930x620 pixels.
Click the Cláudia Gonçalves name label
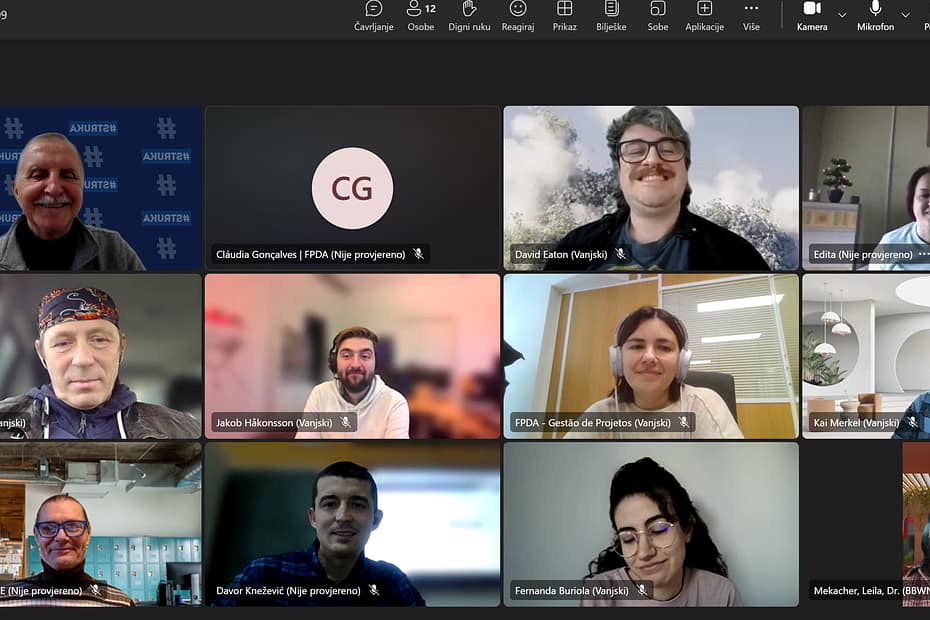[x=310, y=255]
